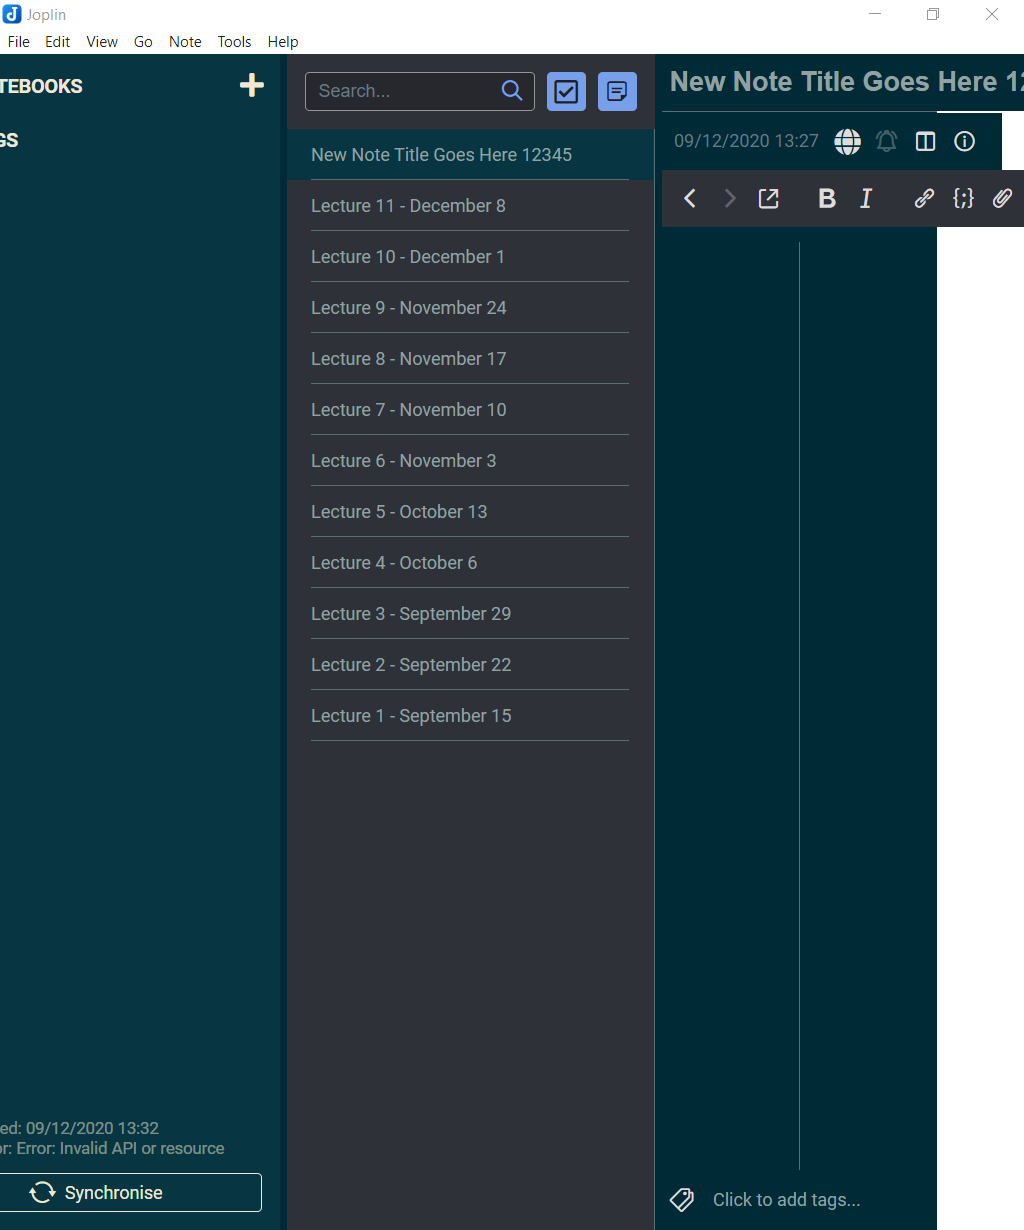The width and height of the screenshot is (1024, 1230).
Task: Select note New Note Title Goes Here 12345
Action: (x=470, y=155)
